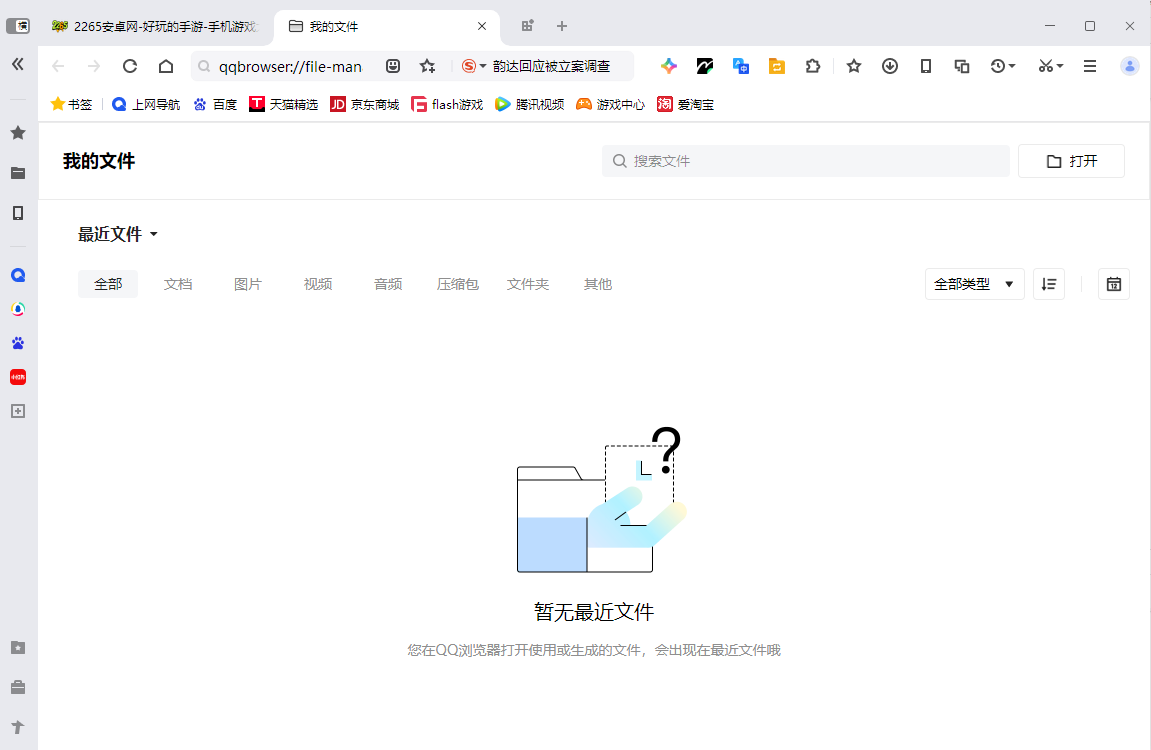
Task: Open the downloads icon on the toolbar
Action: click(x=889, y=66)
